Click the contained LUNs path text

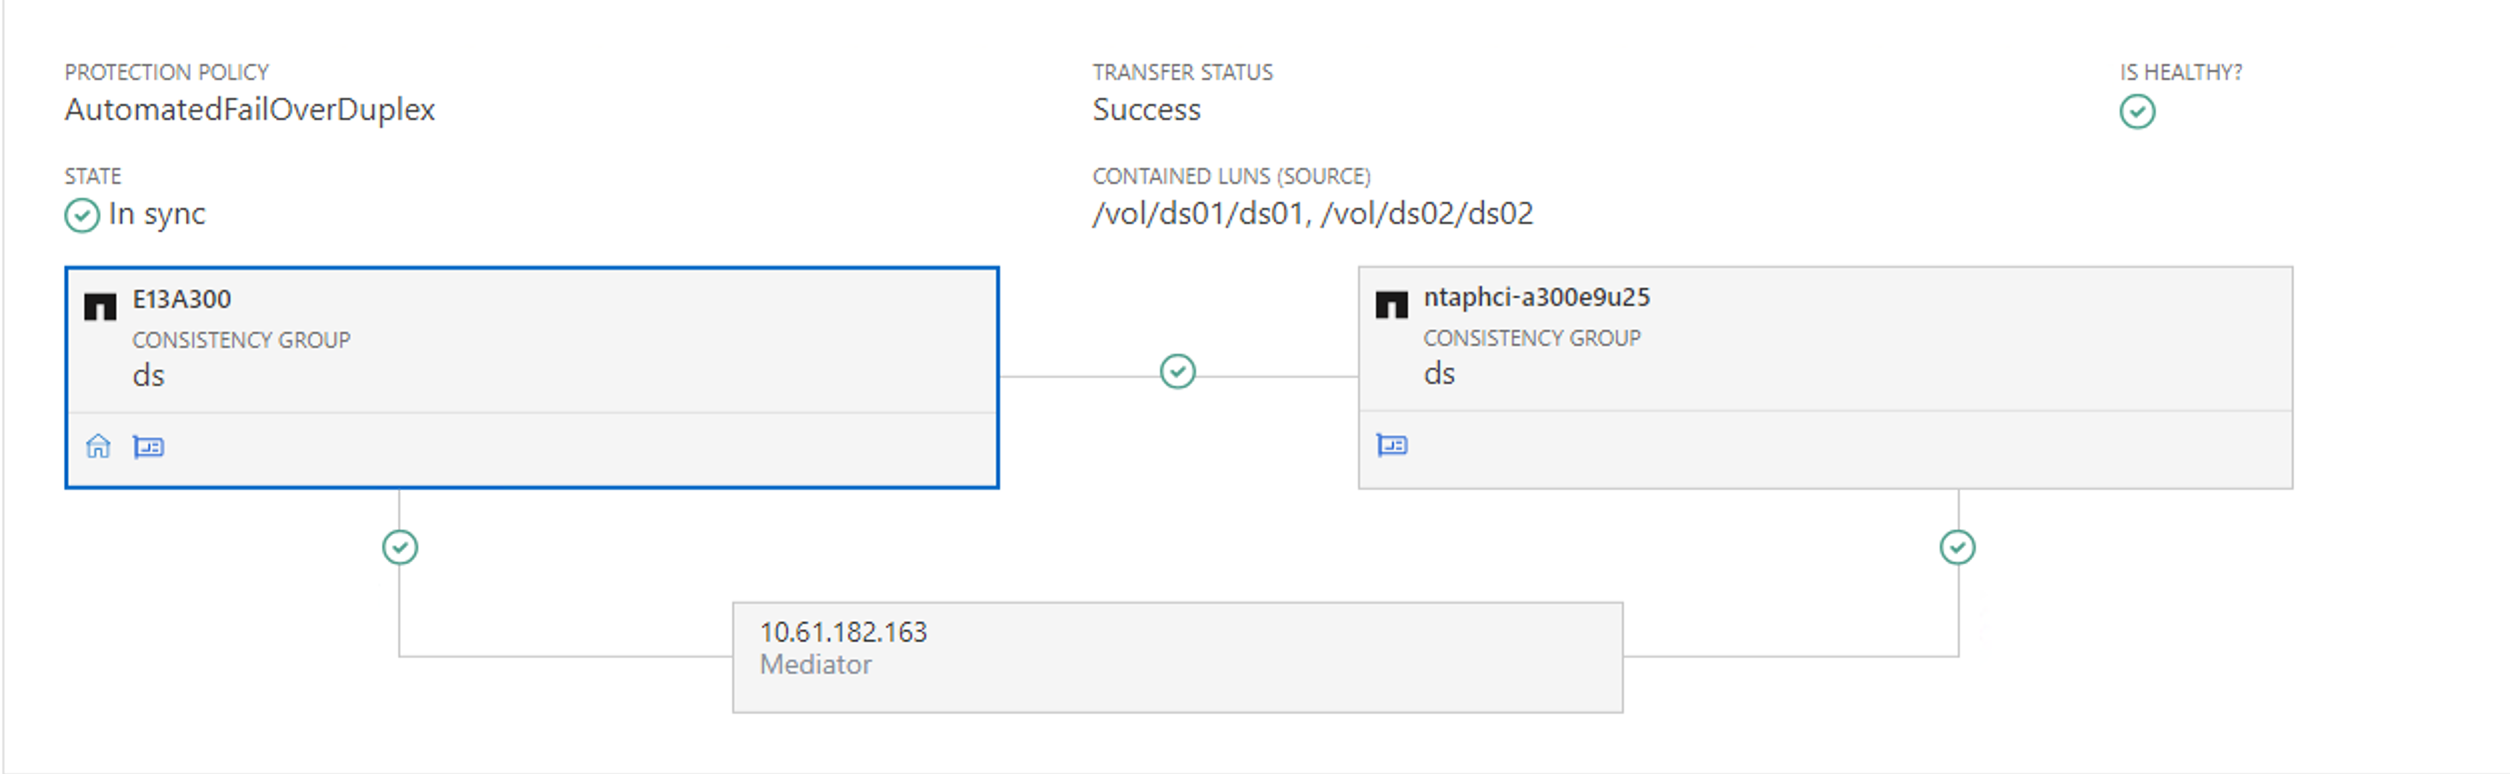1312,213
